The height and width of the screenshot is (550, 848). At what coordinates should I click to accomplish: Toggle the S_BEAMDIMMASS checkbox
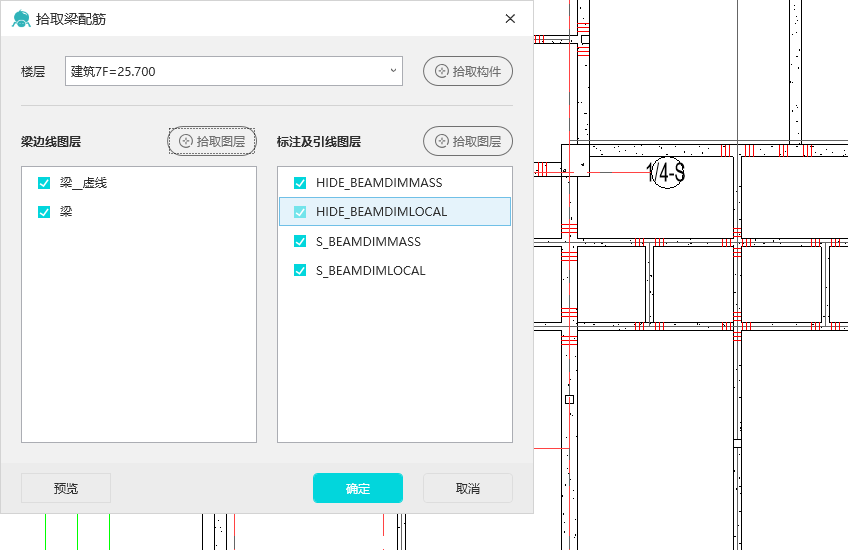tap(300, 241)
